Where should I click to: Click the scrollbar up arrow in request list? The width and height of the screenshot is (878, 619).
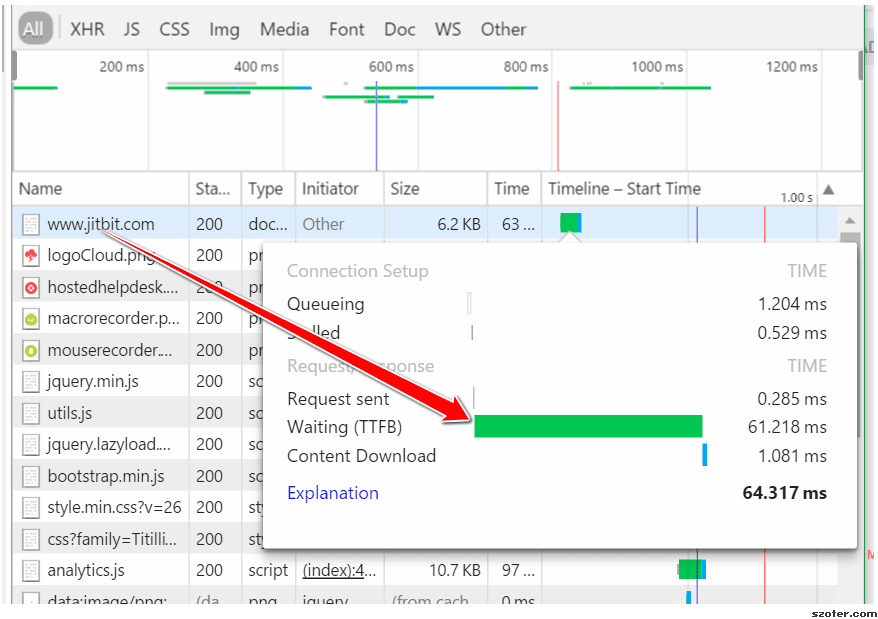(849, 221)
